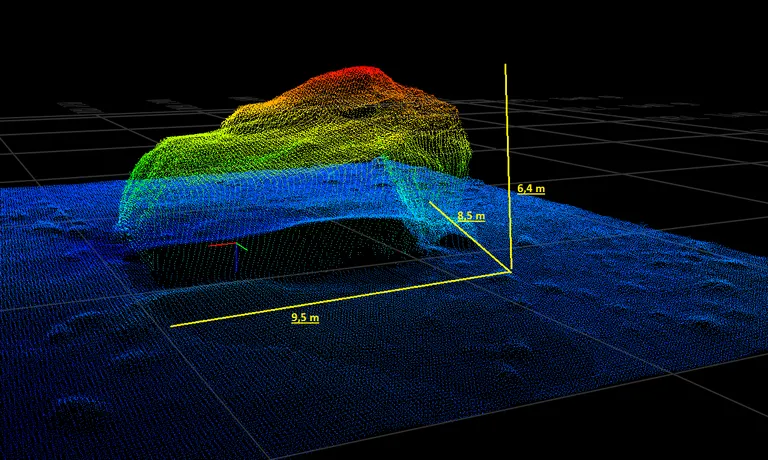The width and height of the screenshot is (768, 460).
Task: Select the top end of the vertical yellow line
Action: tap(506, 65)
